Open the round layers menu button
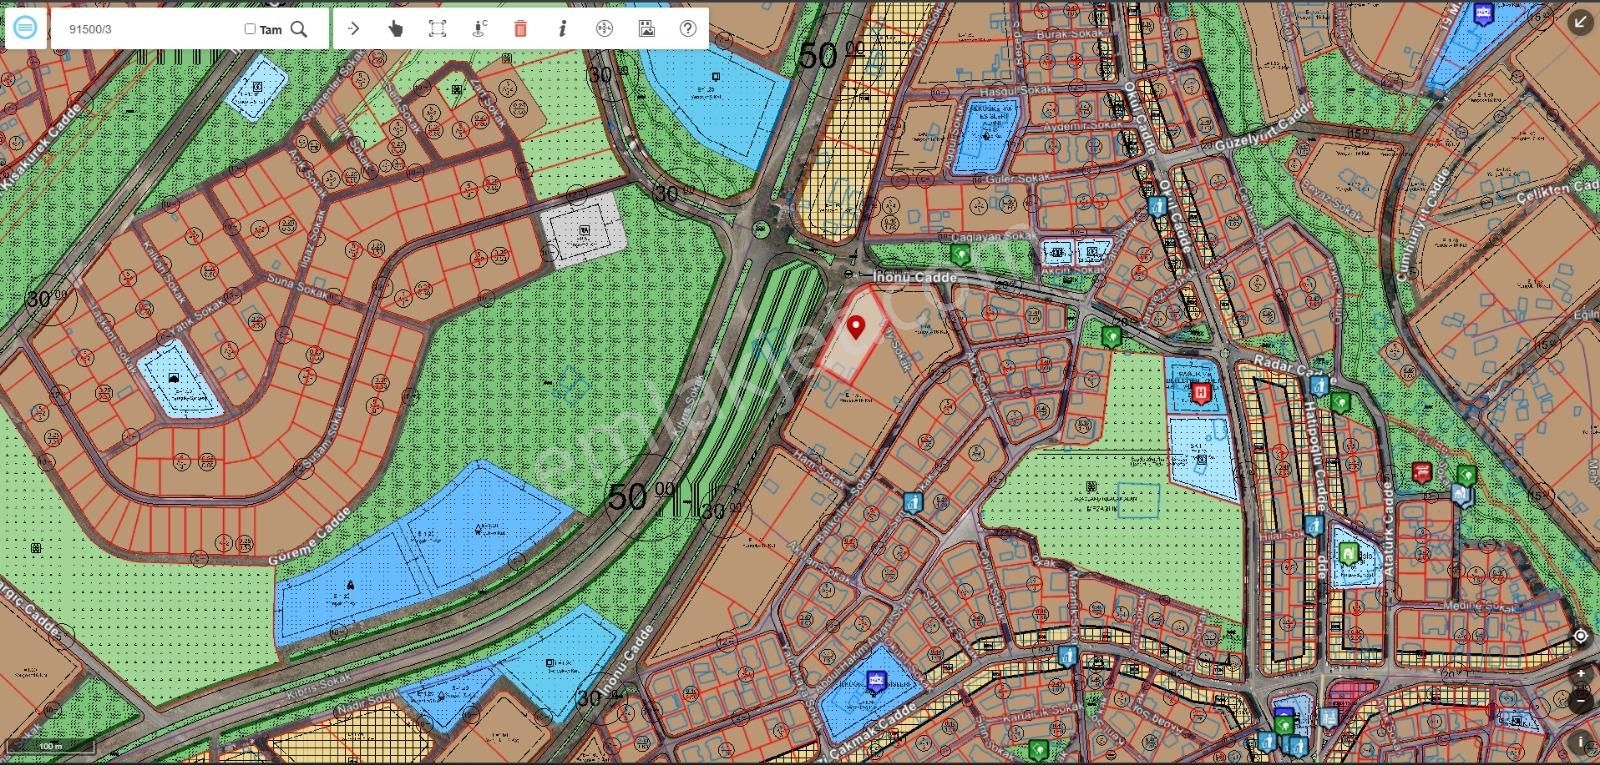 pos(26,28)
